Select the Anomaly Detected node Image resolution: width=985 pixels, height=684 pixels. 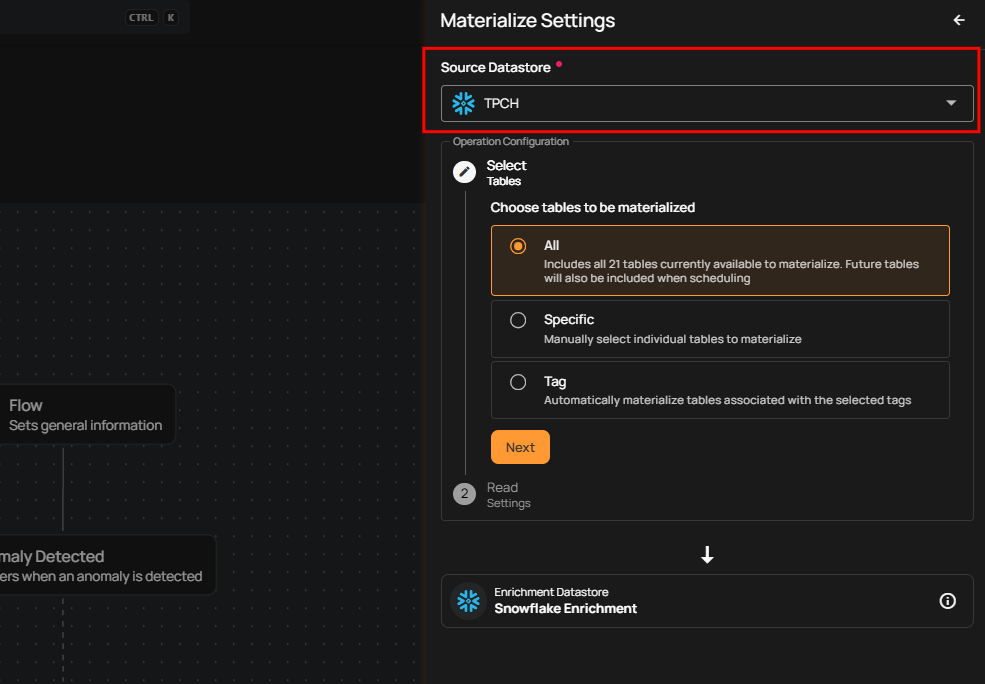[100, 566]
